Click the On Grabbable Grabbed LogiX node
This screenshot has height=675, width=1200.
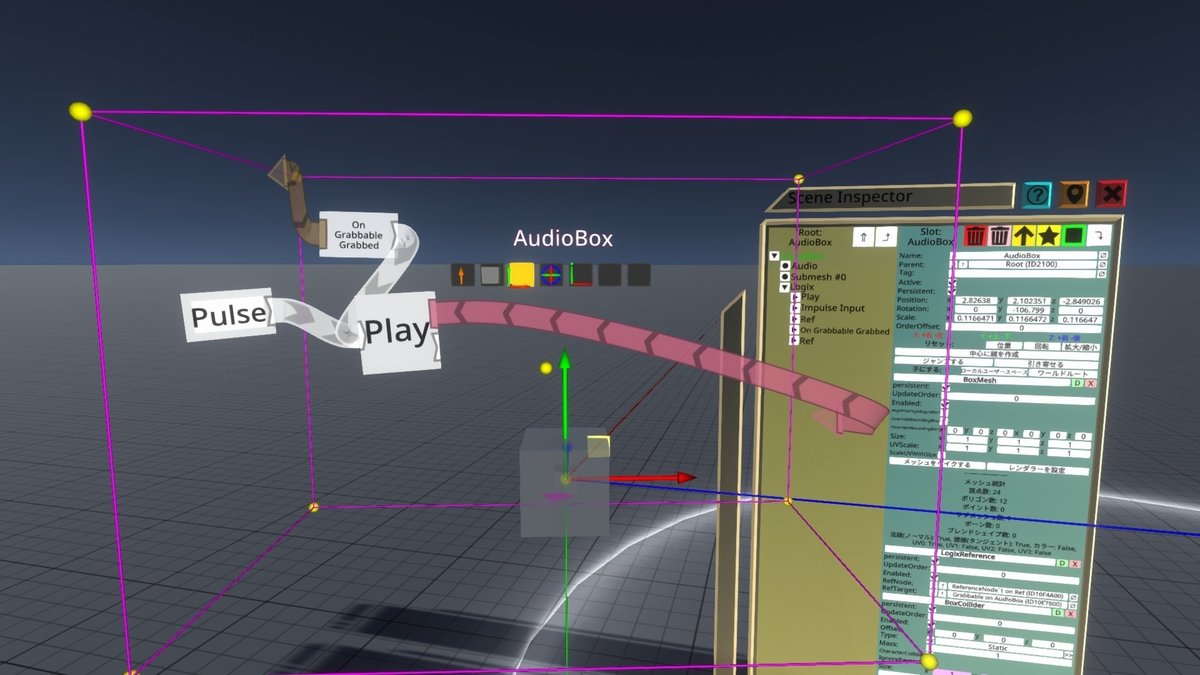coord(357,233)
